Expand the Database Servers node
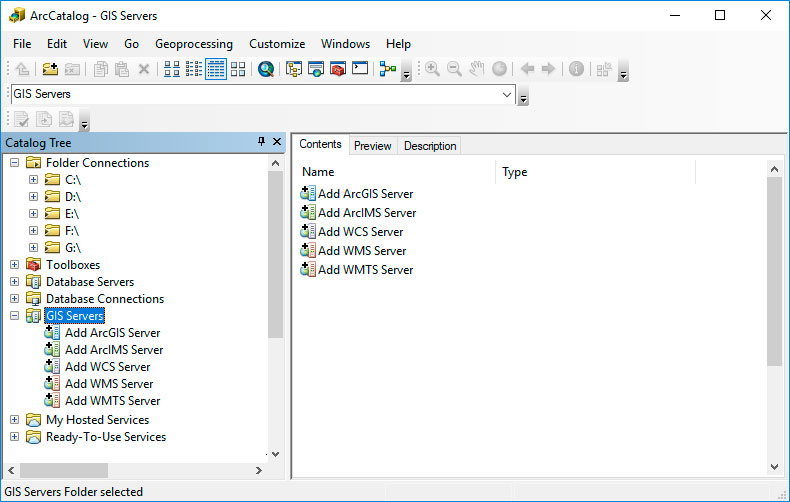Image resolution: width=790 pixels, height=502 pixels. (x=15, y=282)
